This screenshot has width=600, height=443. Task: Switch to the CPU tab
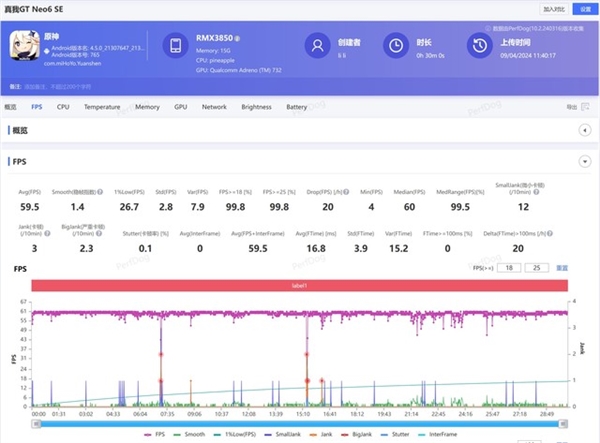point(63,106)
